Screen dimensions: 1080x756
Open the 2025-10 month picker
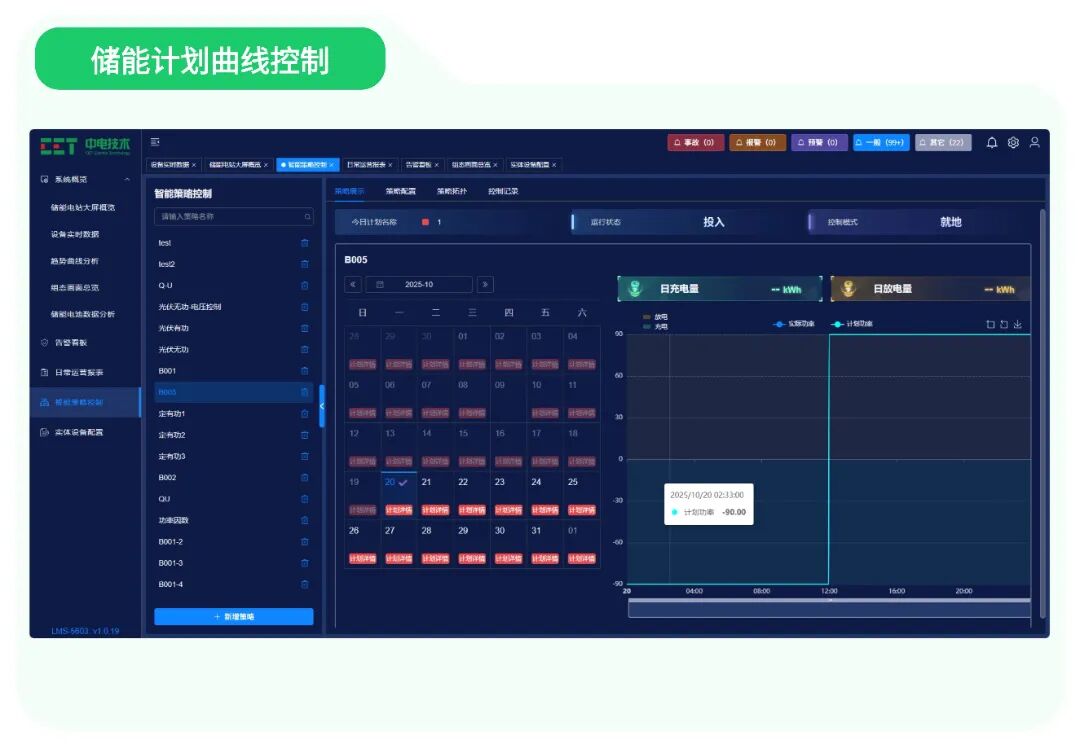point(419,284)
